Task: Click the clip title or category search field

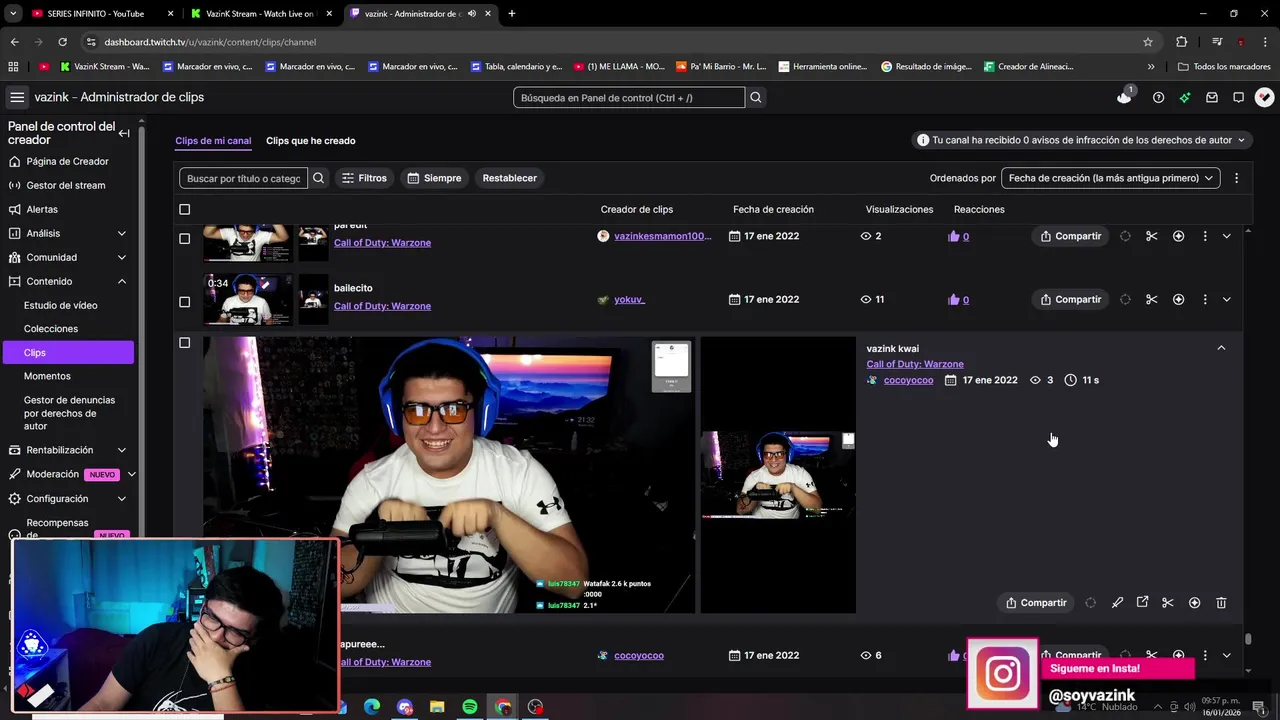Action: pos(244,178)
